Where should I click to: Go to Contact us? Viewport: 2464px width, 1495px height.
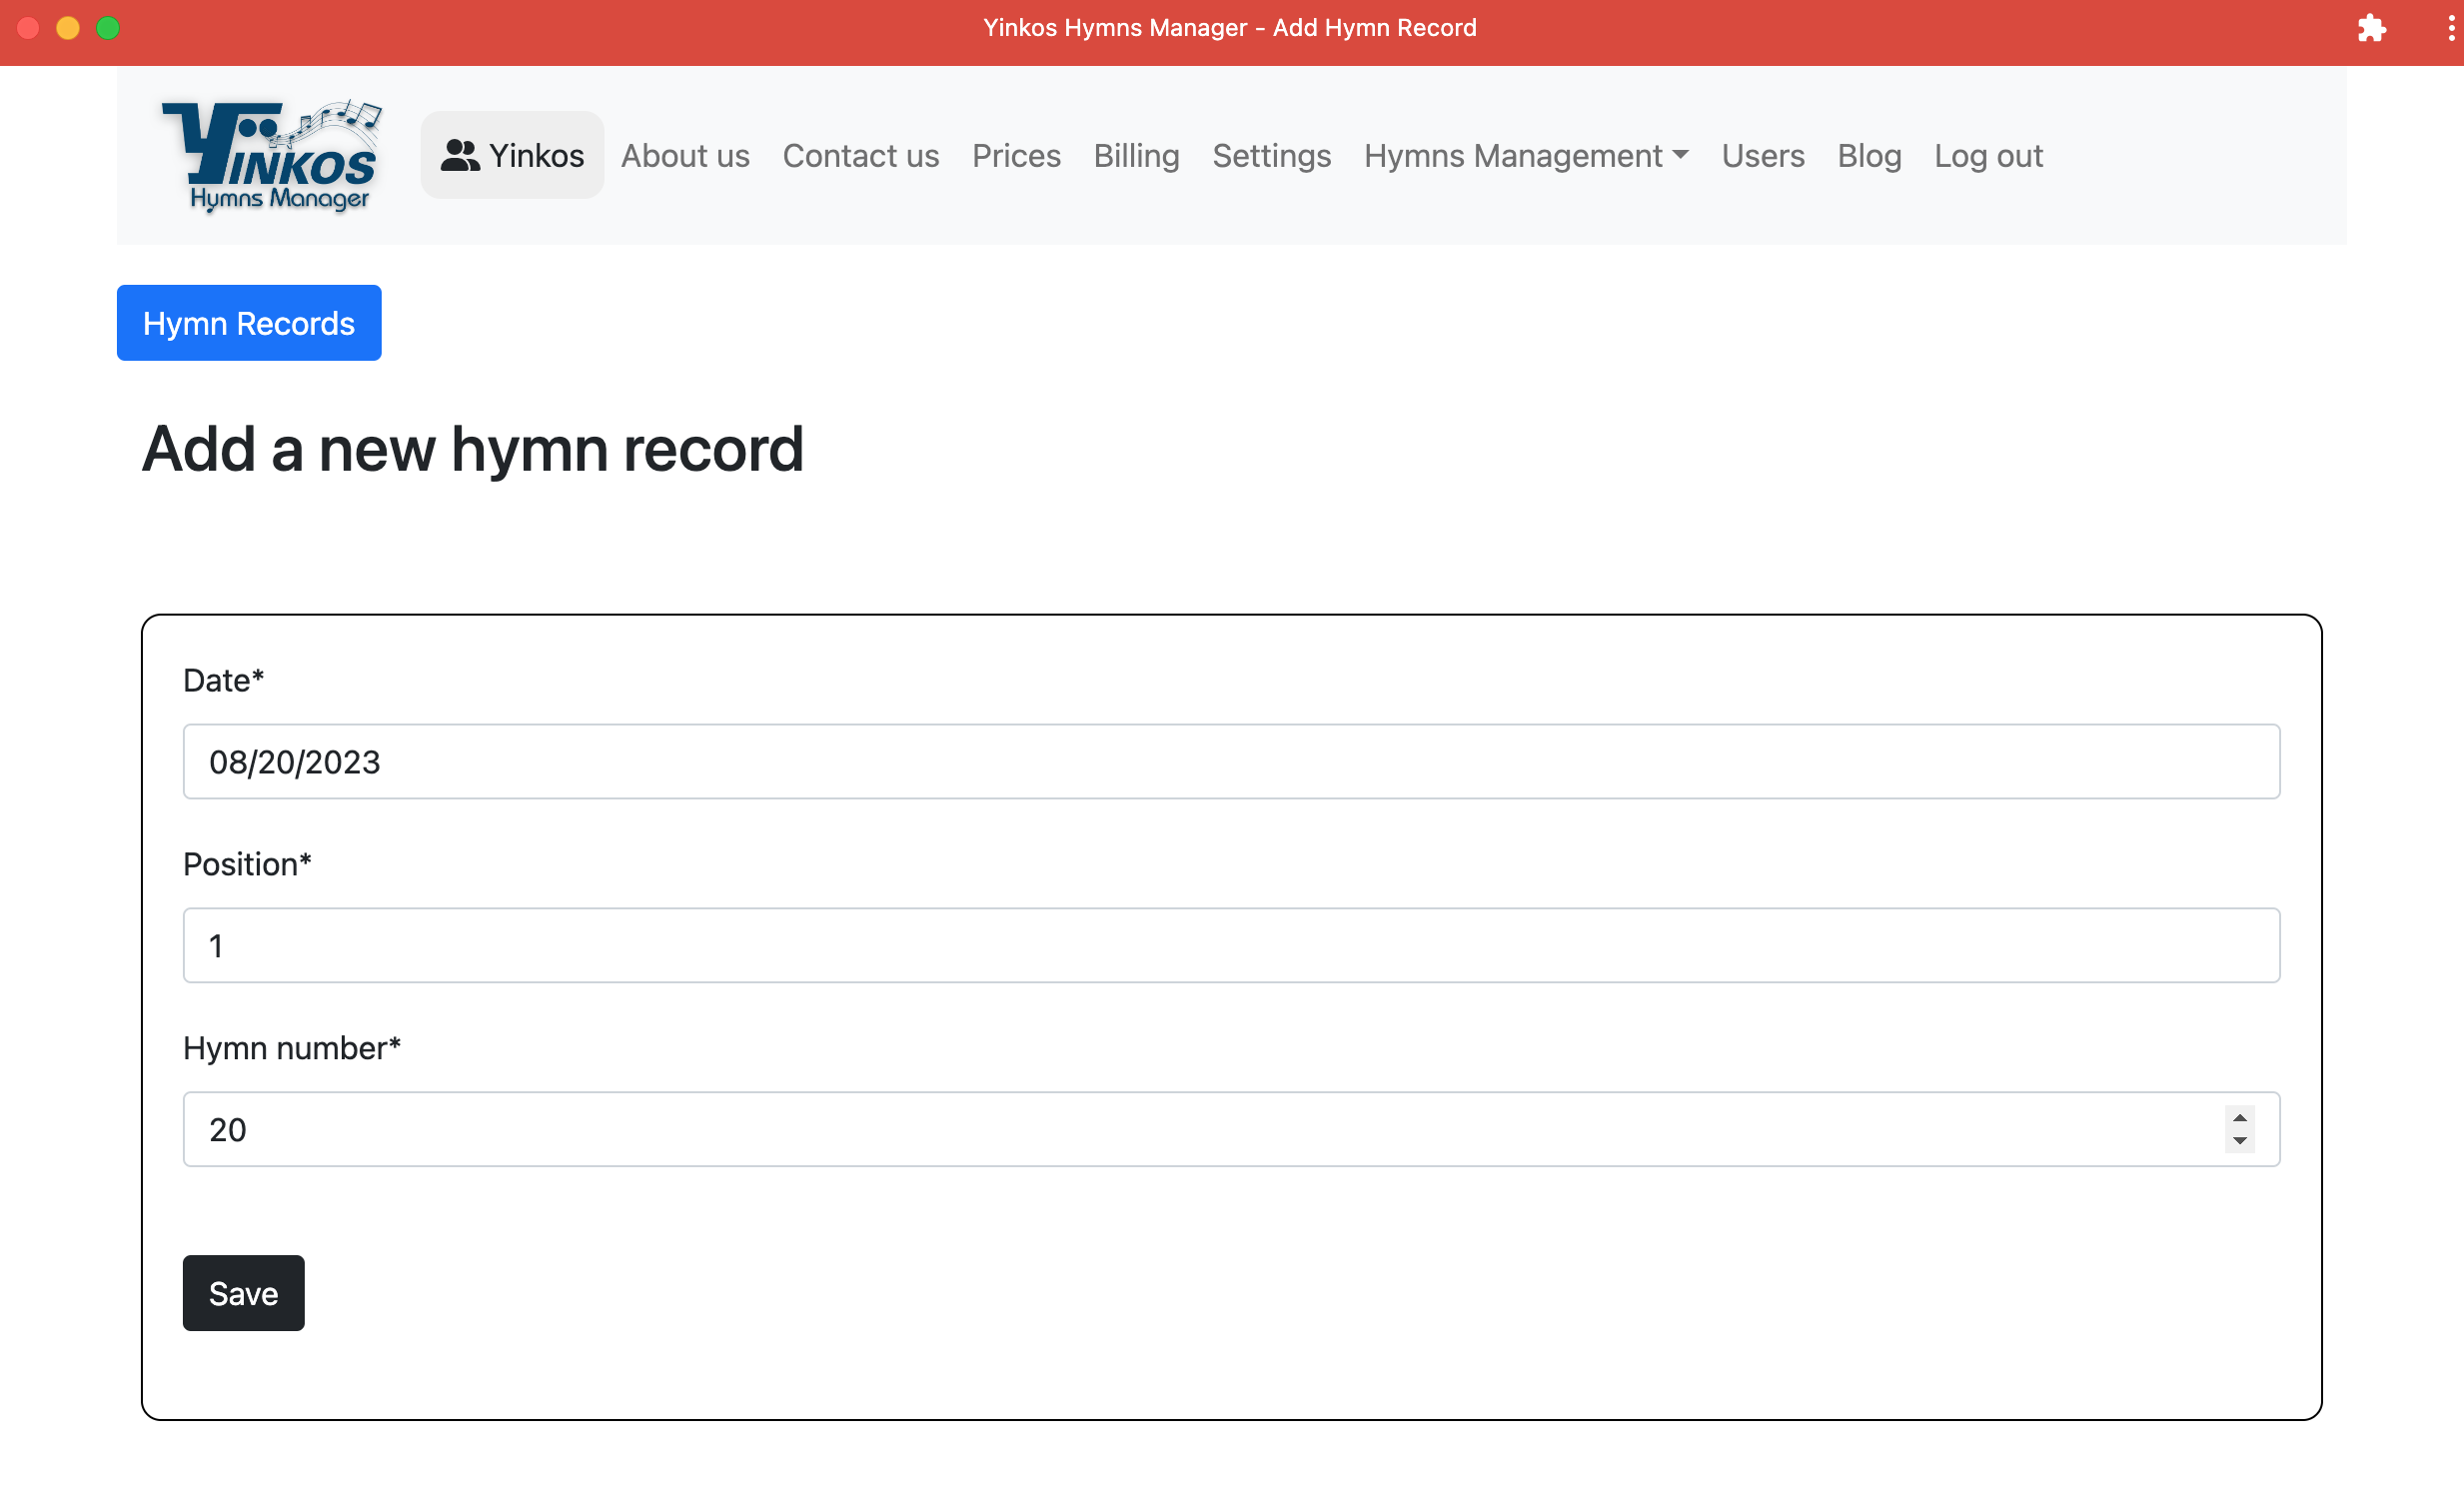tap(860, 155)
